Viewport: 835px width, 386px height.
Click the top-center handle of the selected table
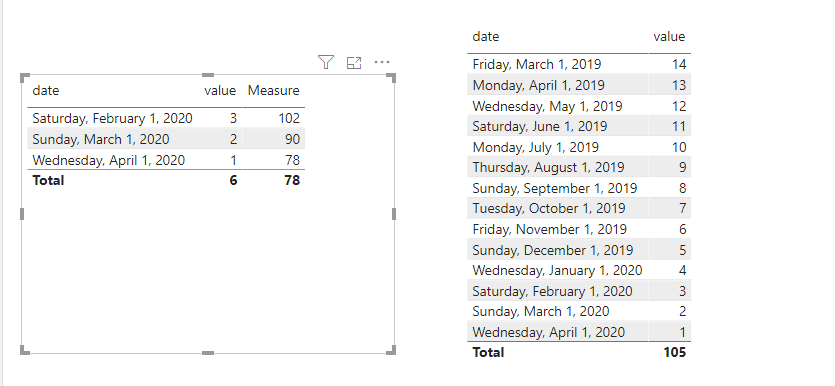pos(208,75)
